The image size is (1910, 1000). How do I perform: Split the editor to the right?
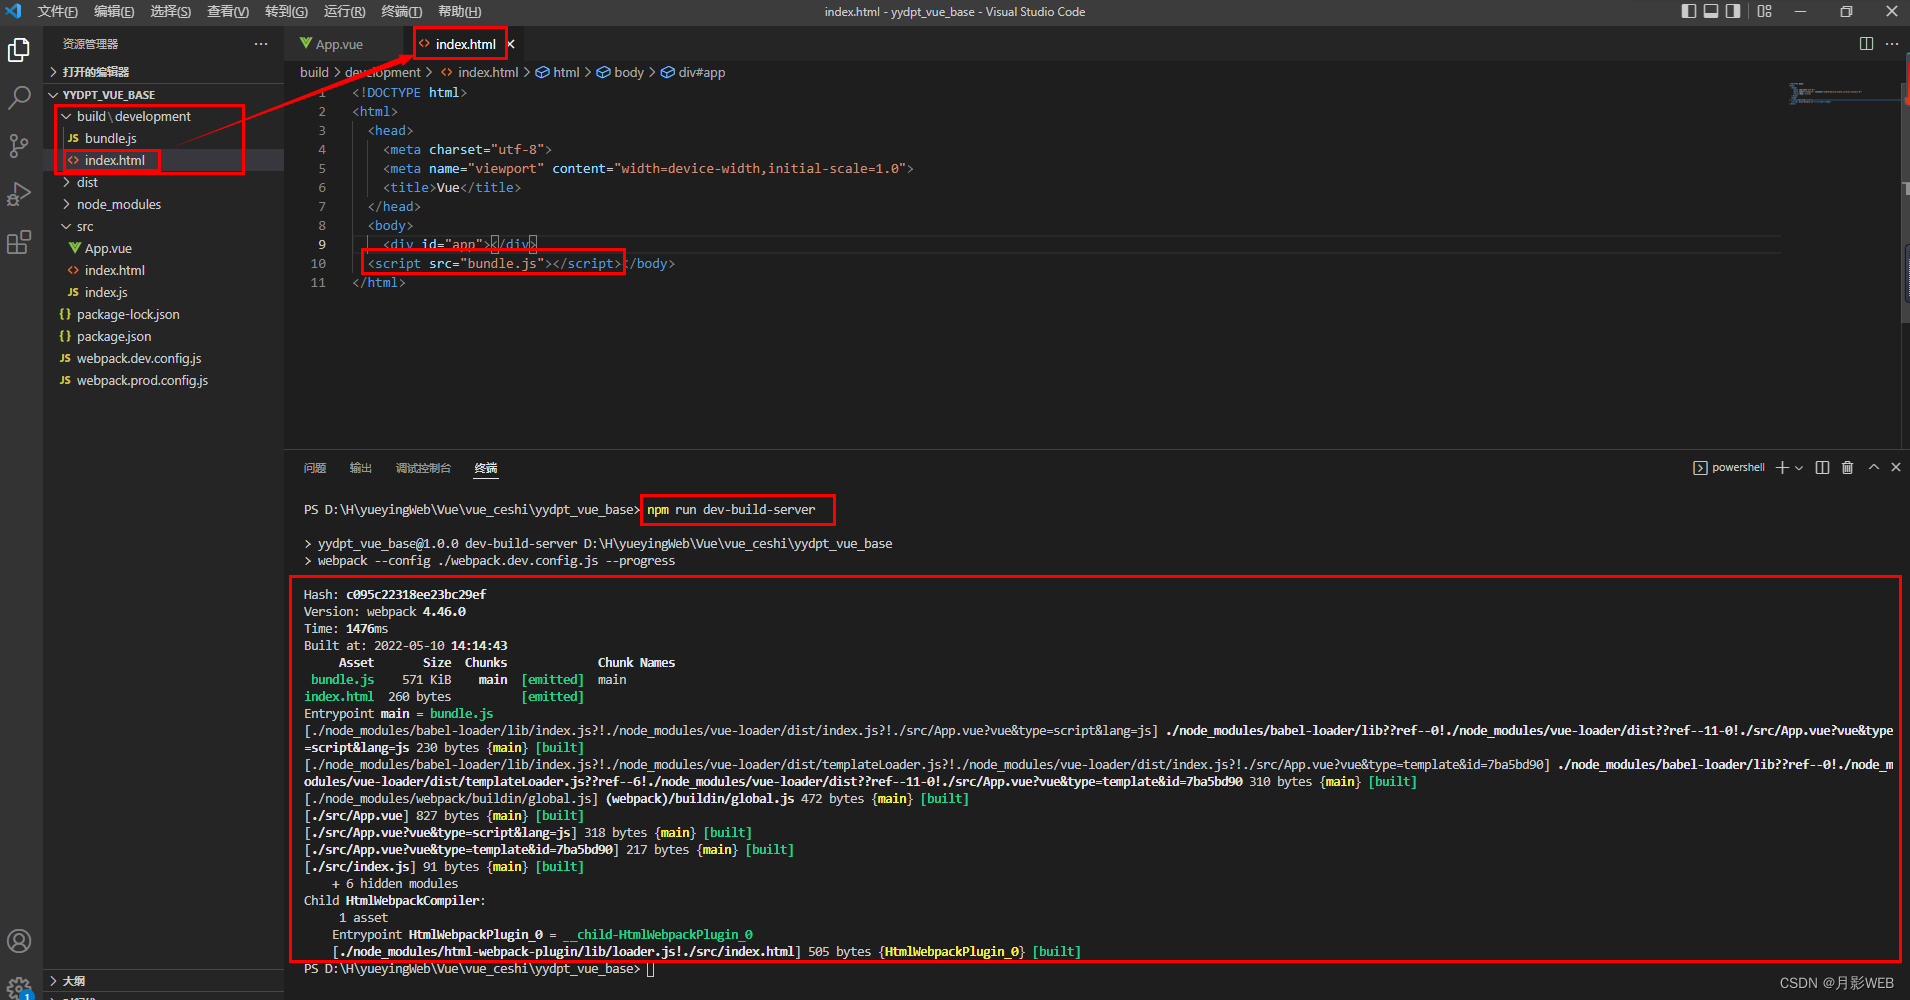1866,44
